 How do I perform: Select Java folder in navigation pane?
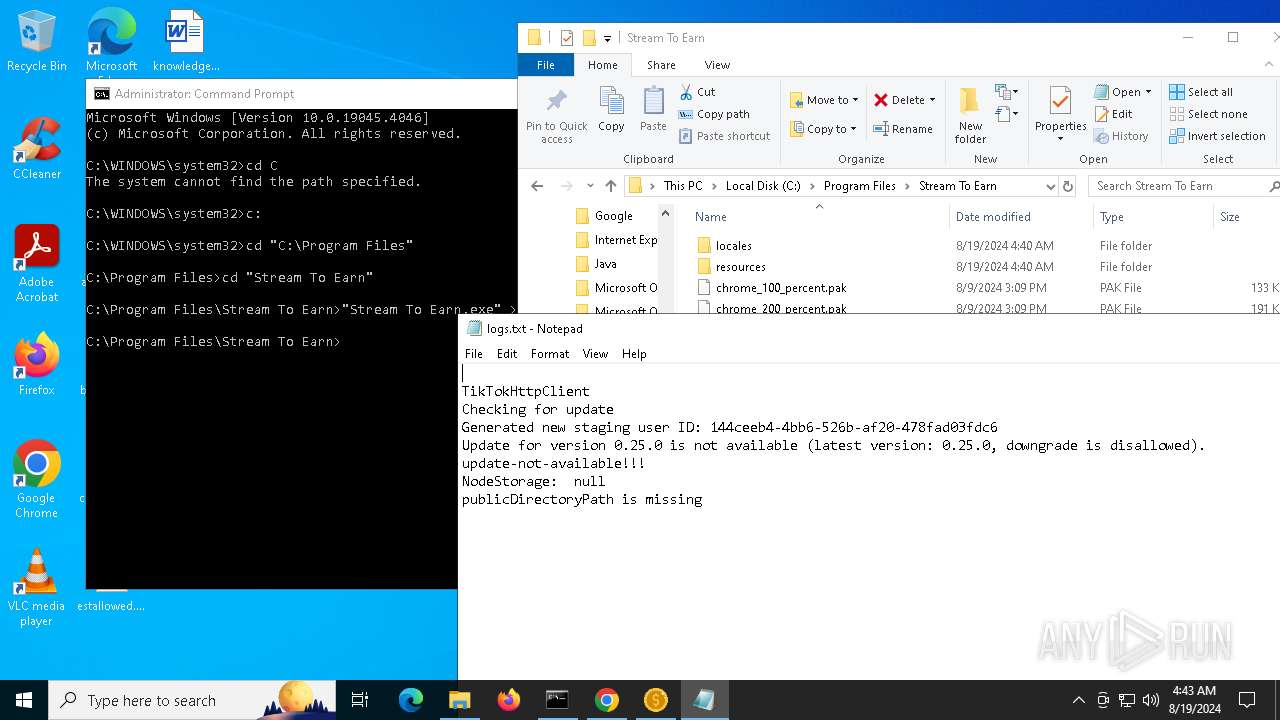point(605,264)
